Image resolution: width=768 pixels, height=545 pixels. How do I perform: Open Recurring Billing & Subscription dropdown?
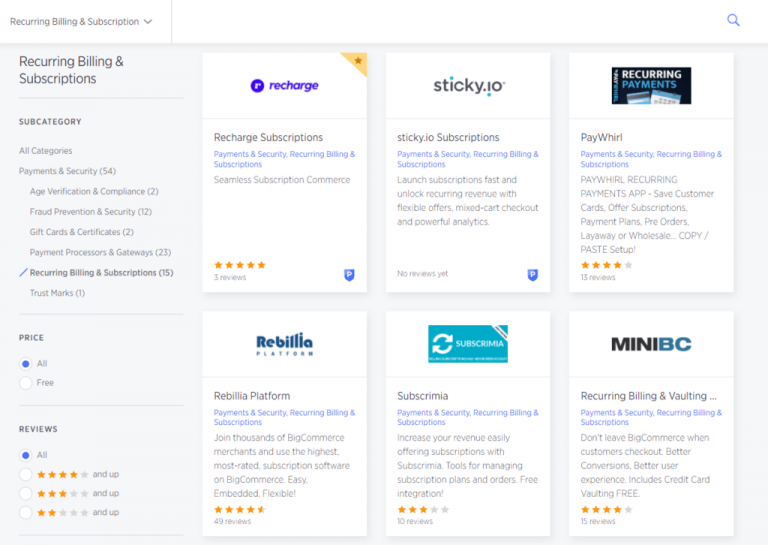click(x=81, y=22)
